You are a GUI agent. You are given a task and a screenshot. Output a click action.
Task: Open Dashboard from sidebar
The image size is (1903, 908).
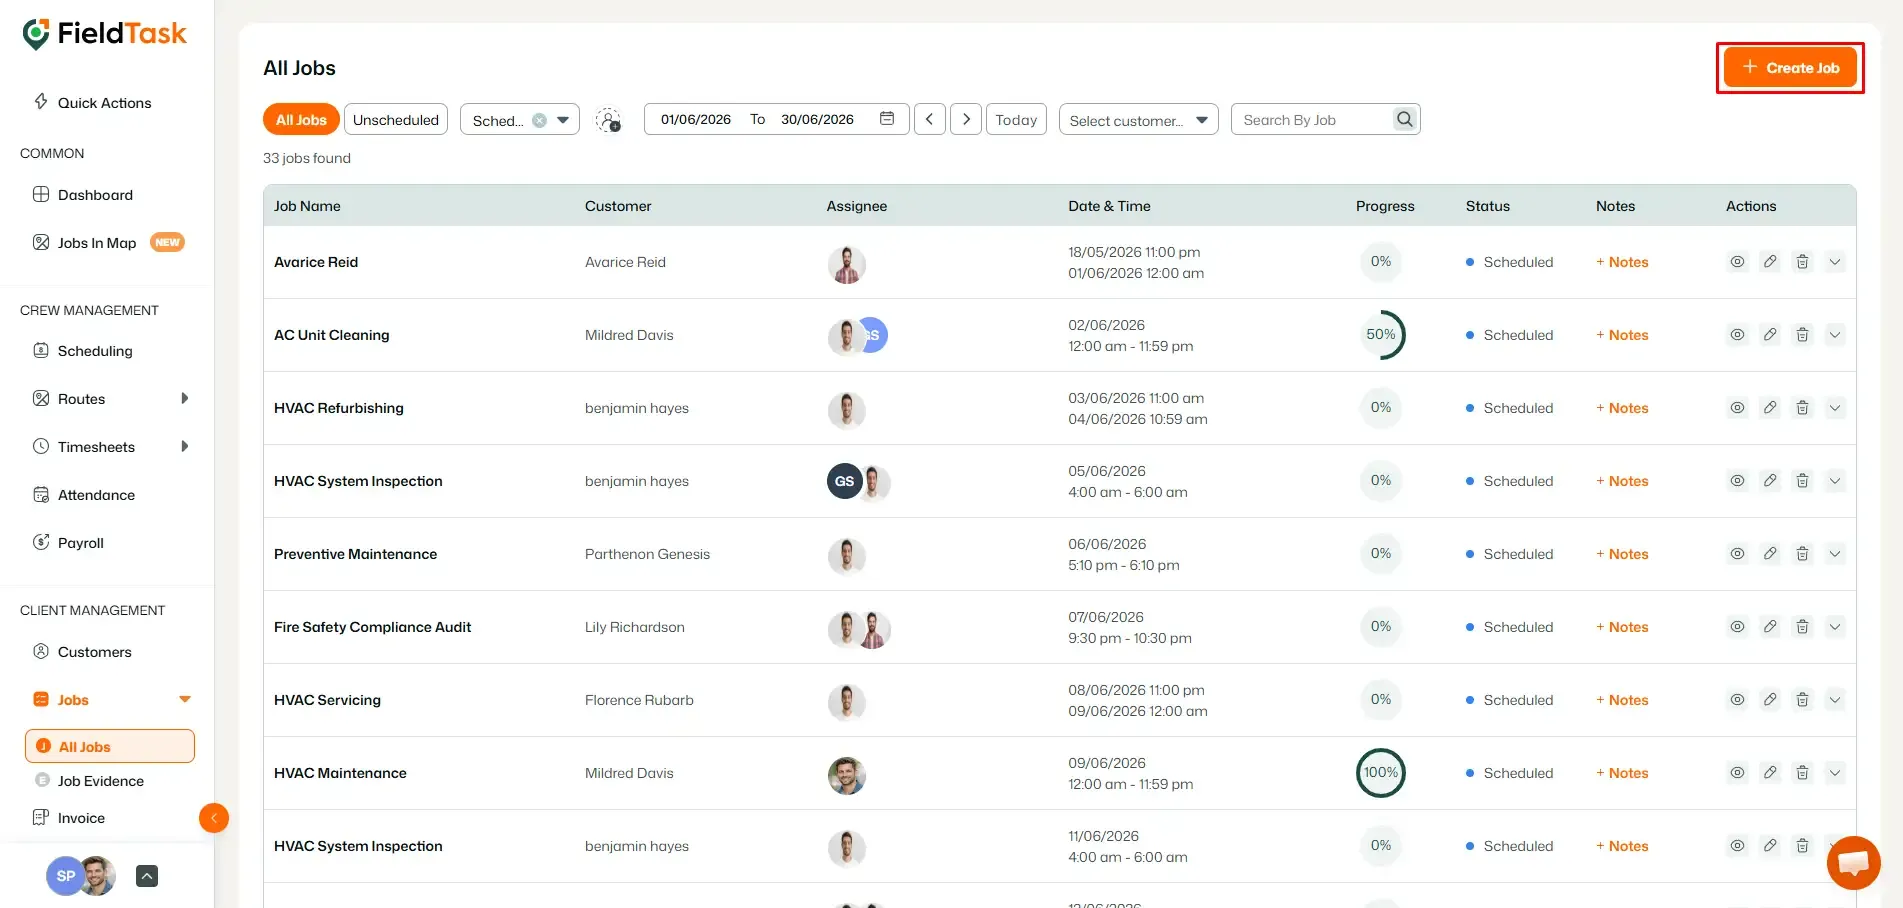point(84,195)
